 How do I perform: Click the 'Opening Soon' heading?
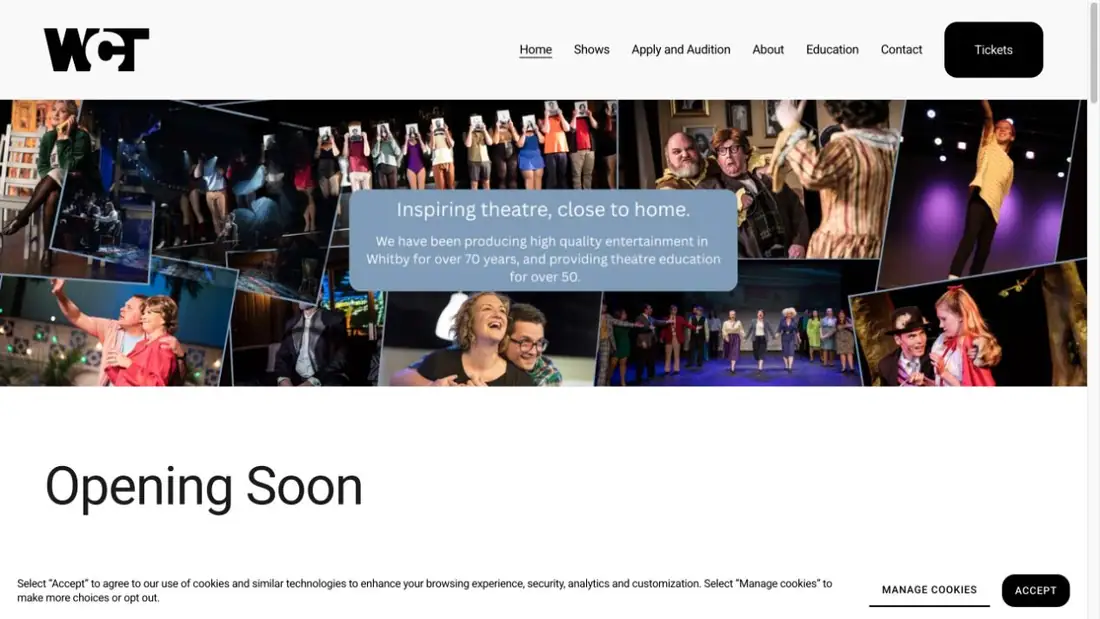(203, 486)
